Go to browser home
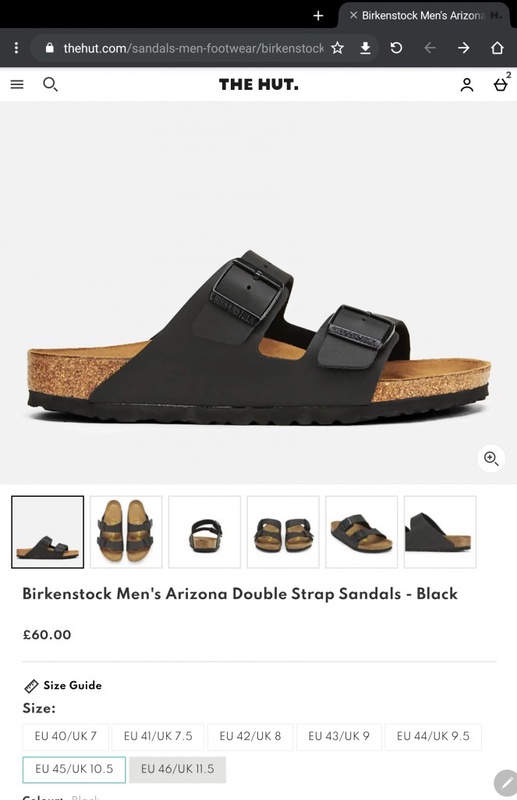Viewport: 517px width, 800px height. click(497, 48)
